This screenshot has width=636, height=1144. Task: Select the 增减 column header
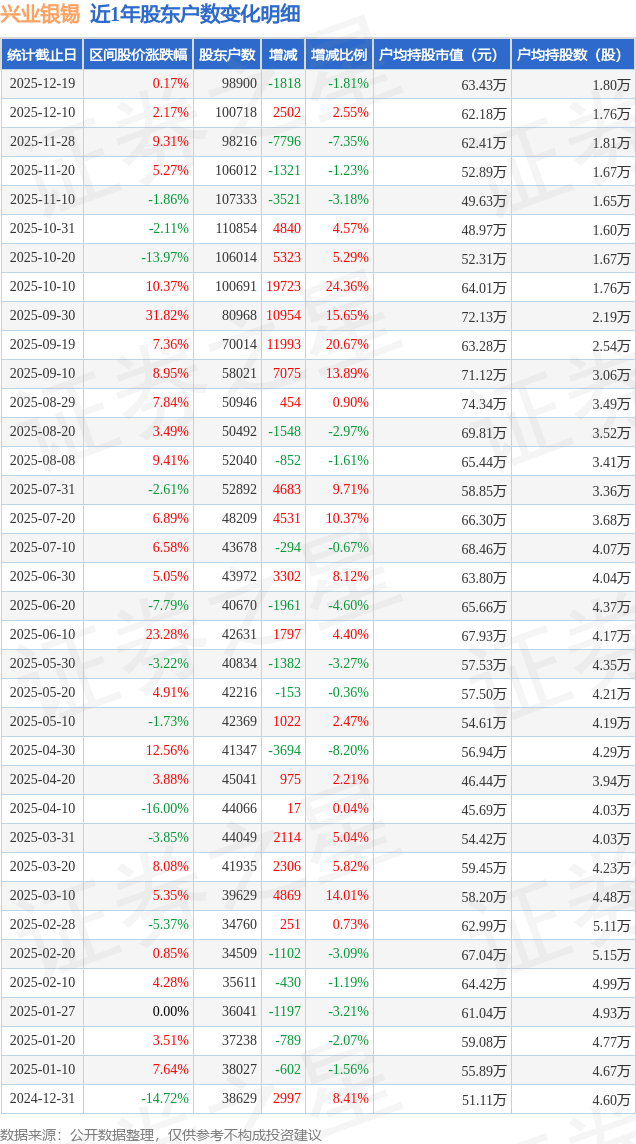[x=284, y=55]
